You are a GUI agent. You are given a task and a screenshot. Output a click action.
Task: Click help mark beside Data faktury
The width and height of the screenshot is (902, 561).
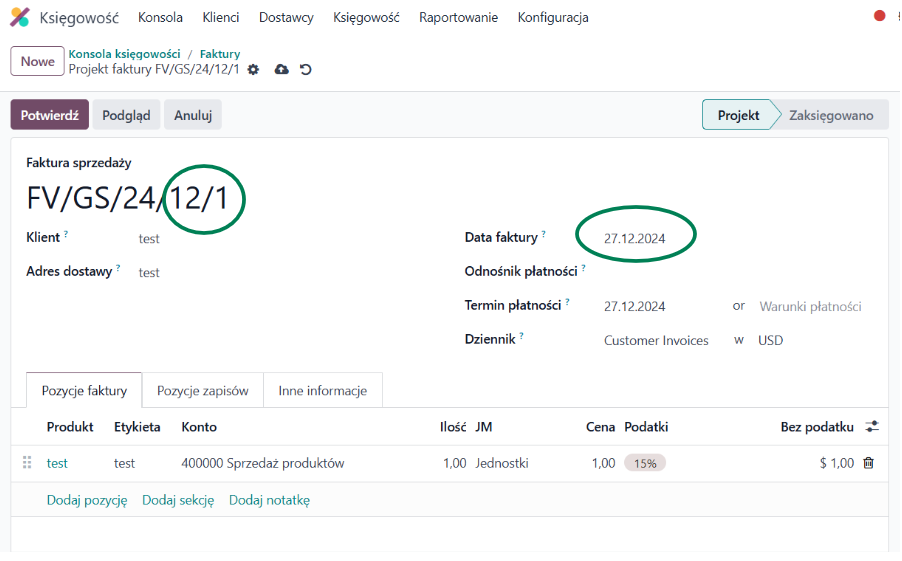(x=544, y=234)
